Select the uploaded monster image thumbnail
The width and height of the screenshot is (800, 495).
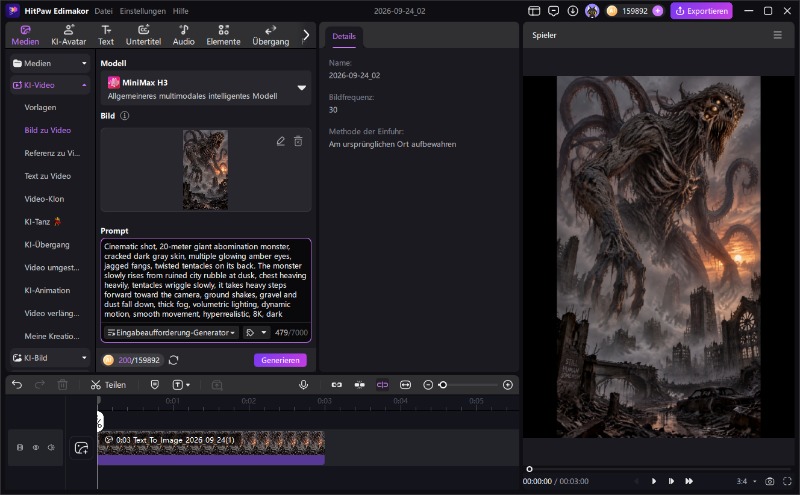pos(206,170)
